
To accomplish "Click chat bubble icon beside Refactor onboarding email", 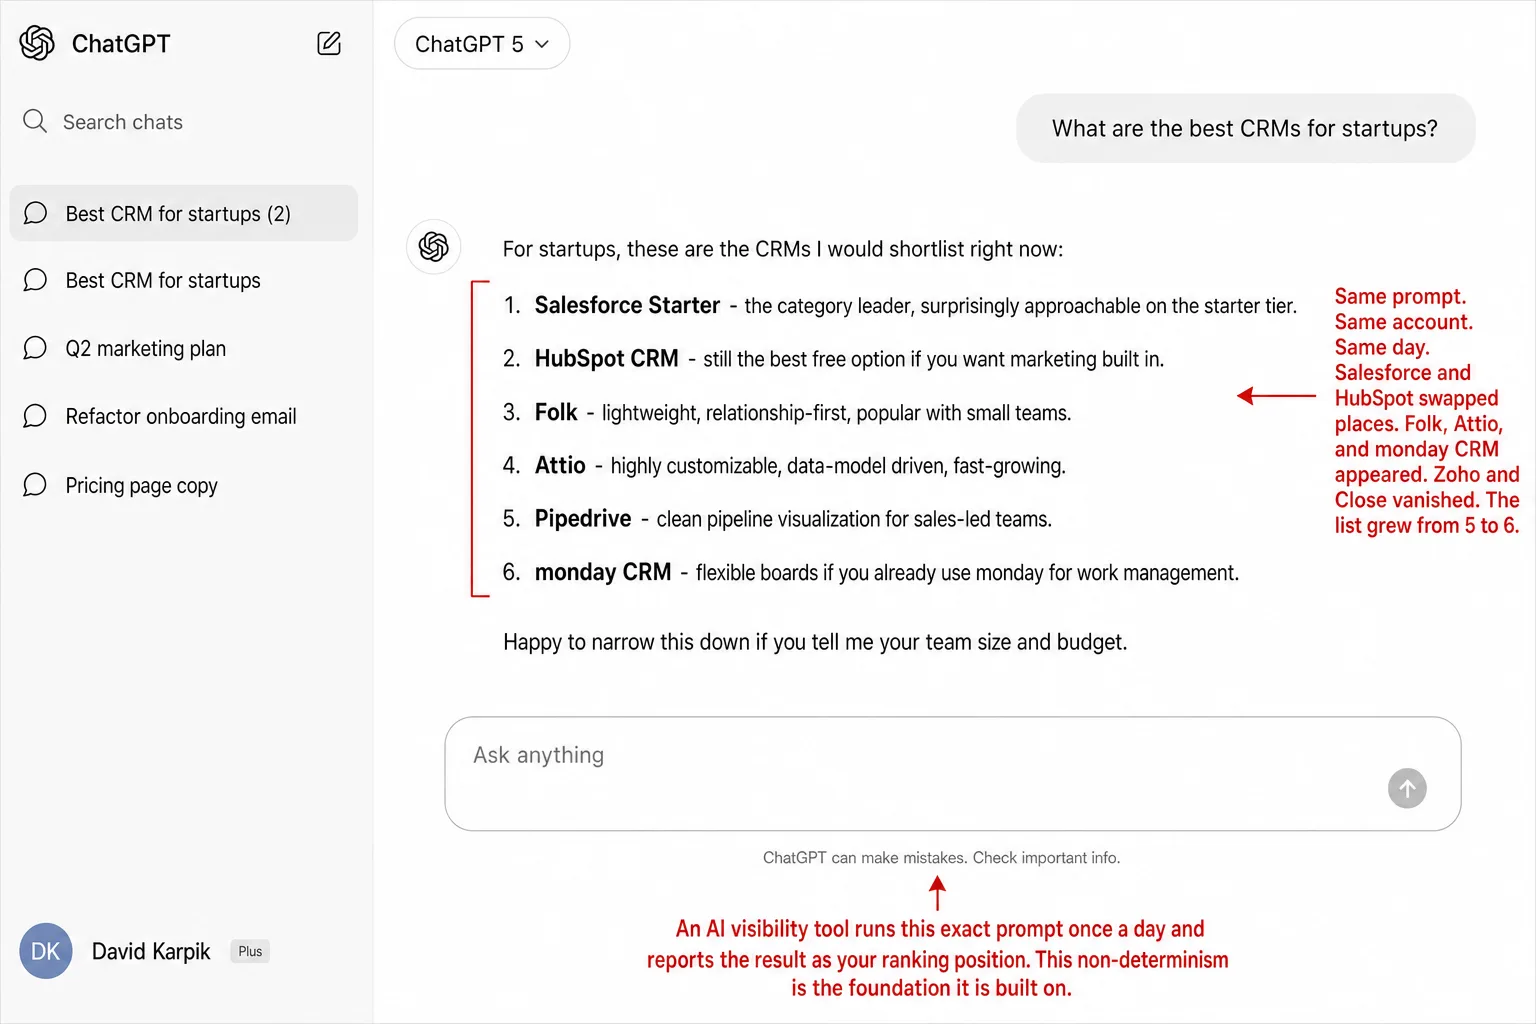I will pos(35,416).
